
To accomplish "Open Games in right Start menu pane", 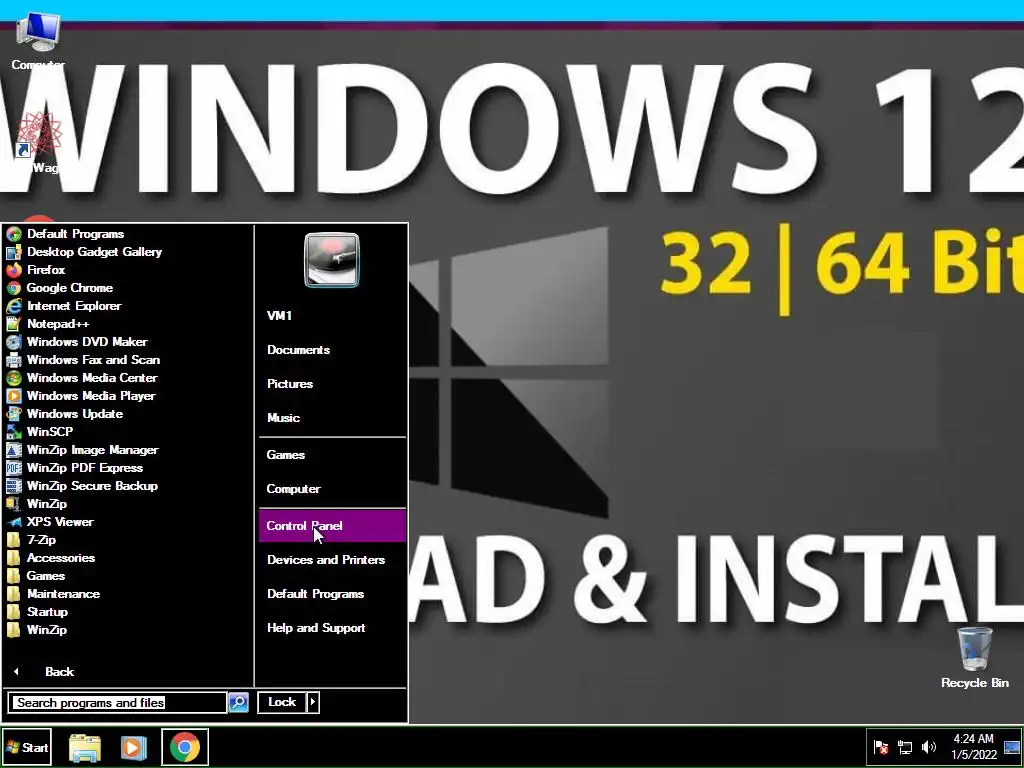I will pyautogui.click(x=286, y=455).
